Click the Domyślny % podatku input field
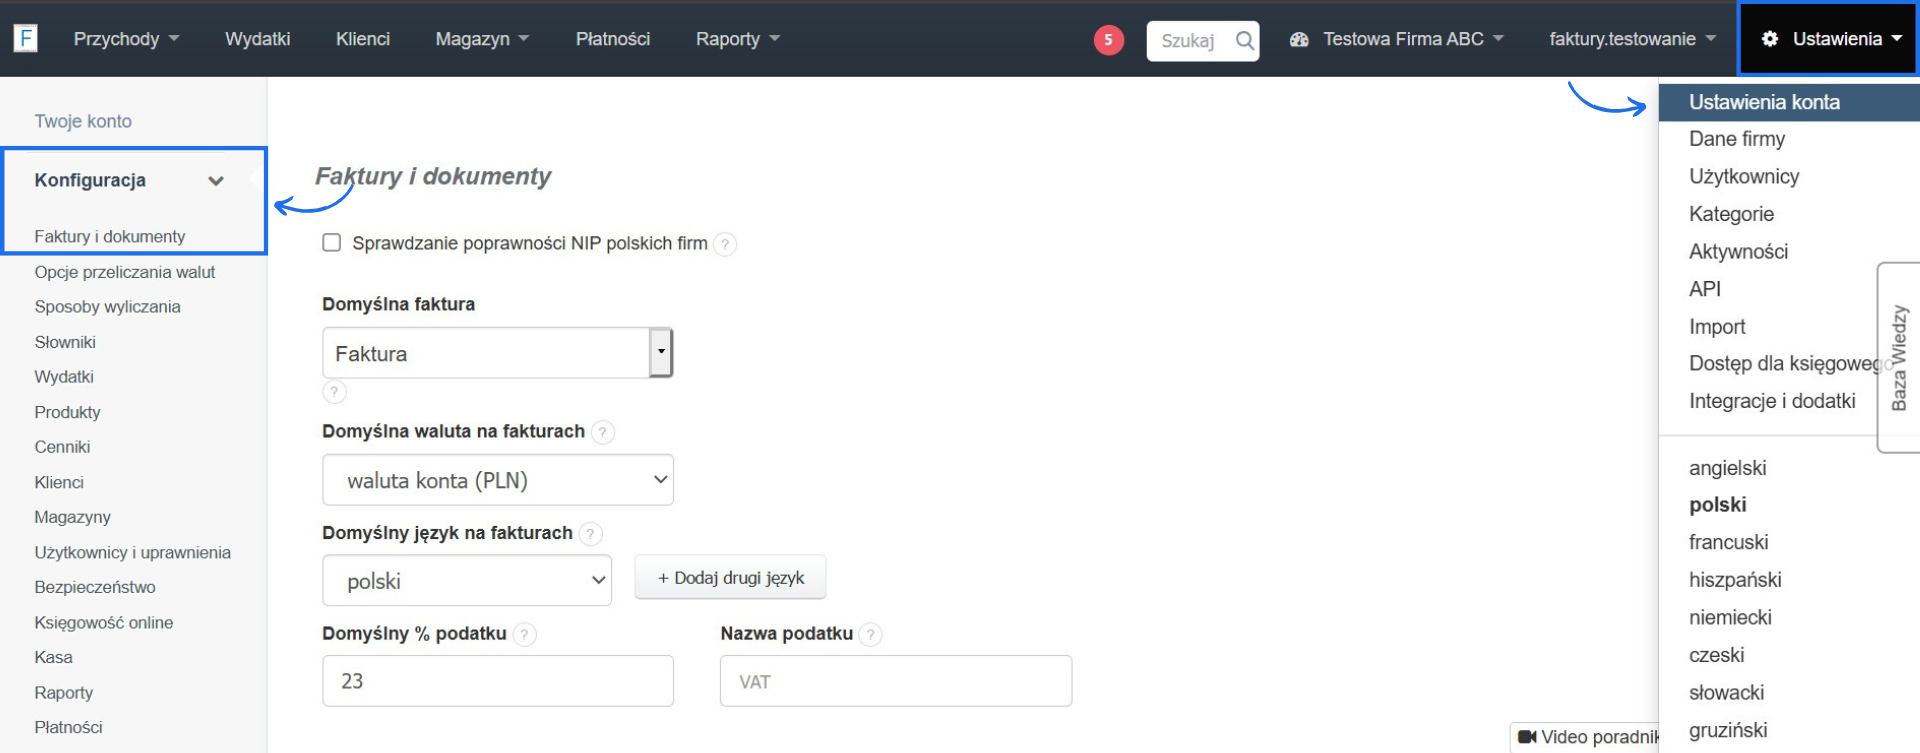The height and width of the screenshot is (753, 1920). pyautogui.click(x=497, y=681)
